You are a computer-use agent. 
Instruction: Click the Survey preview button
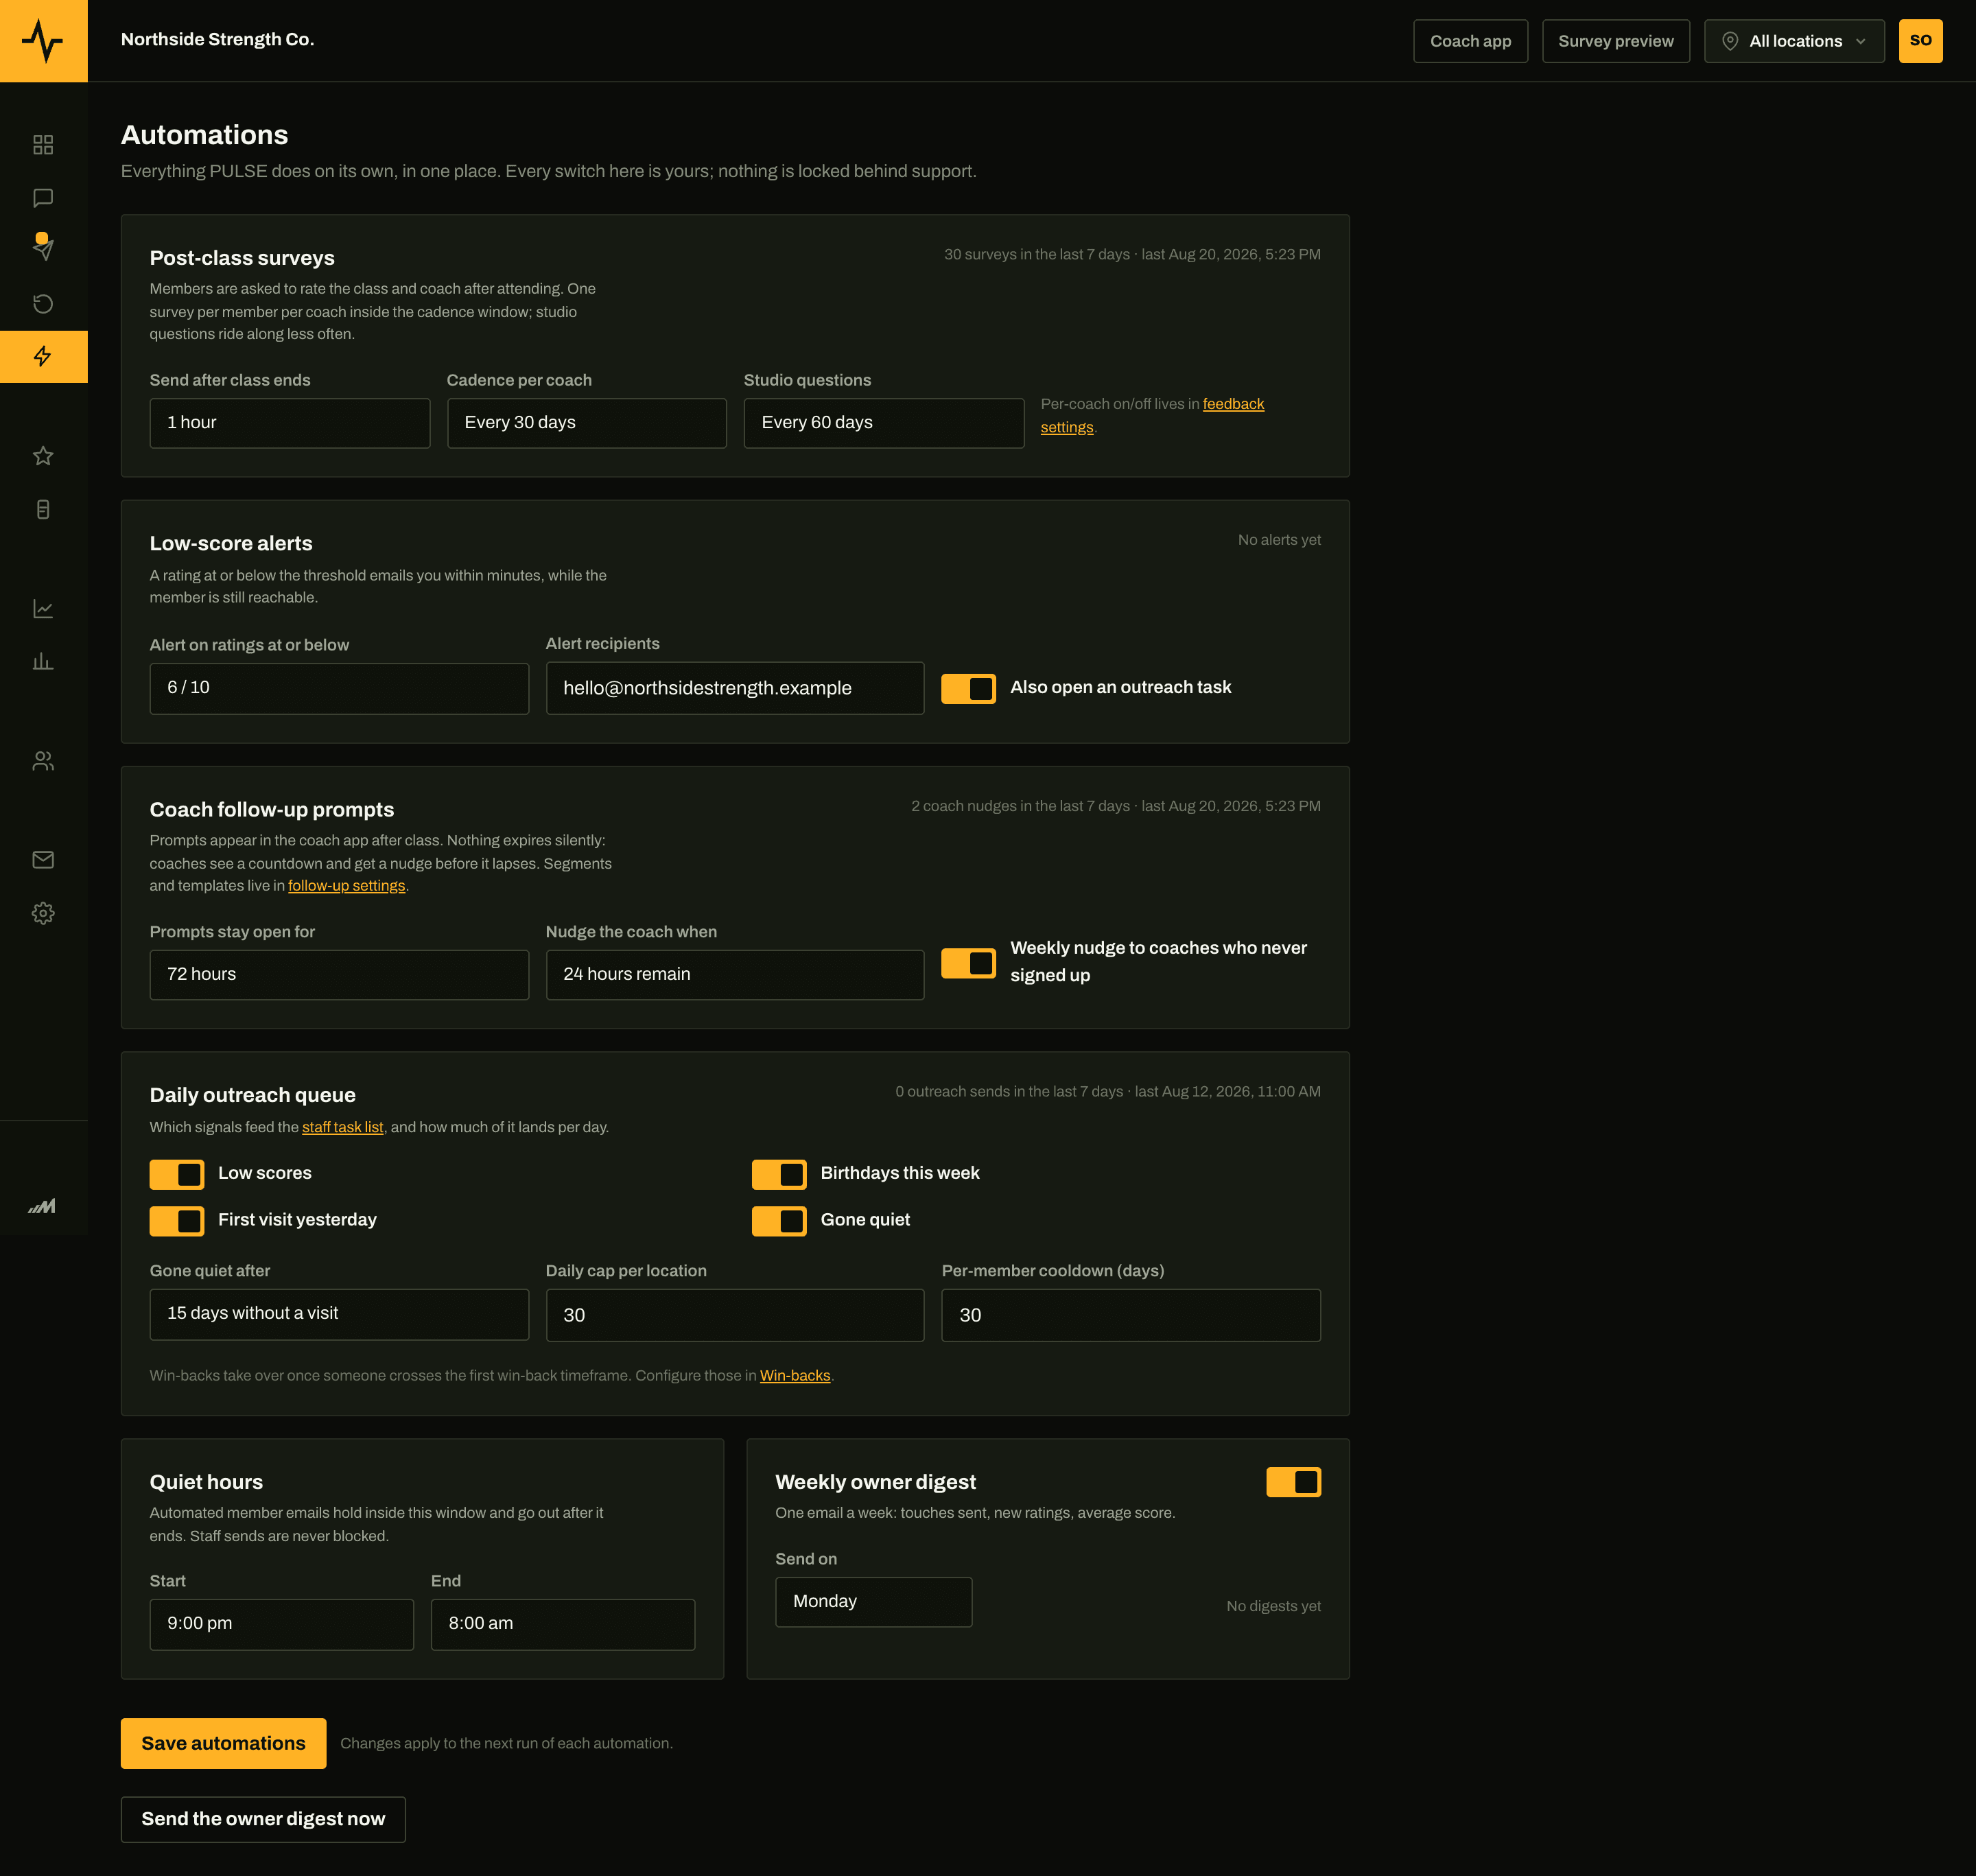(1616, 41)
